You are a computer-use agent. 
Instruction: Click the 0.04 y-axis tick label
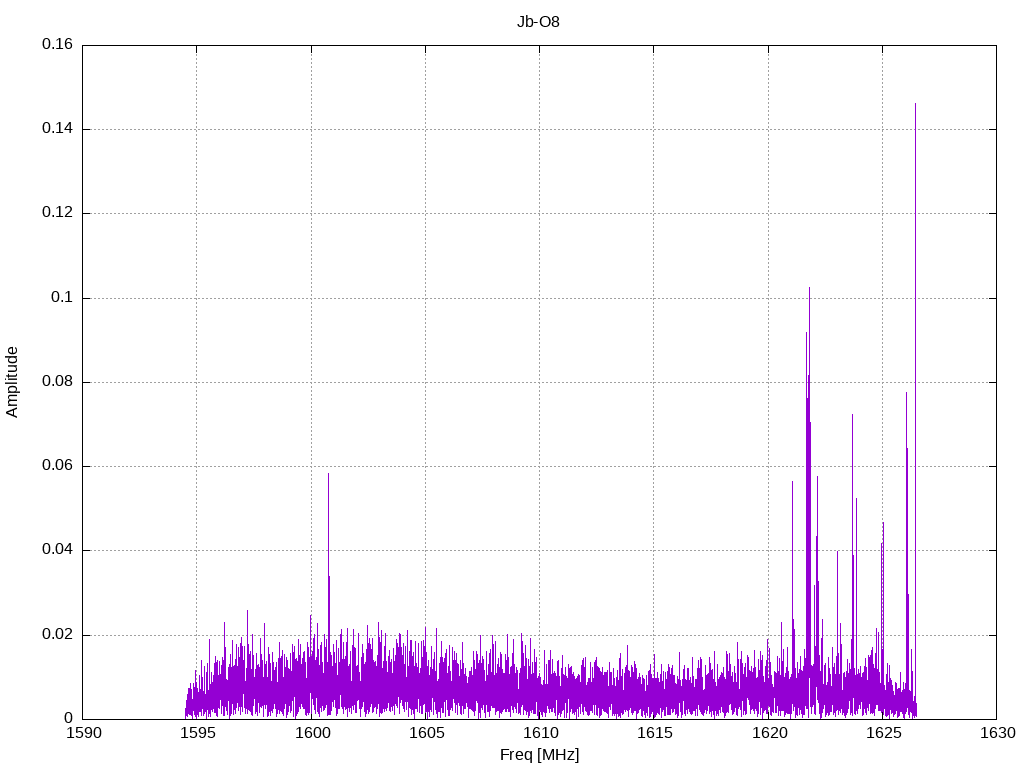(57, 550)
